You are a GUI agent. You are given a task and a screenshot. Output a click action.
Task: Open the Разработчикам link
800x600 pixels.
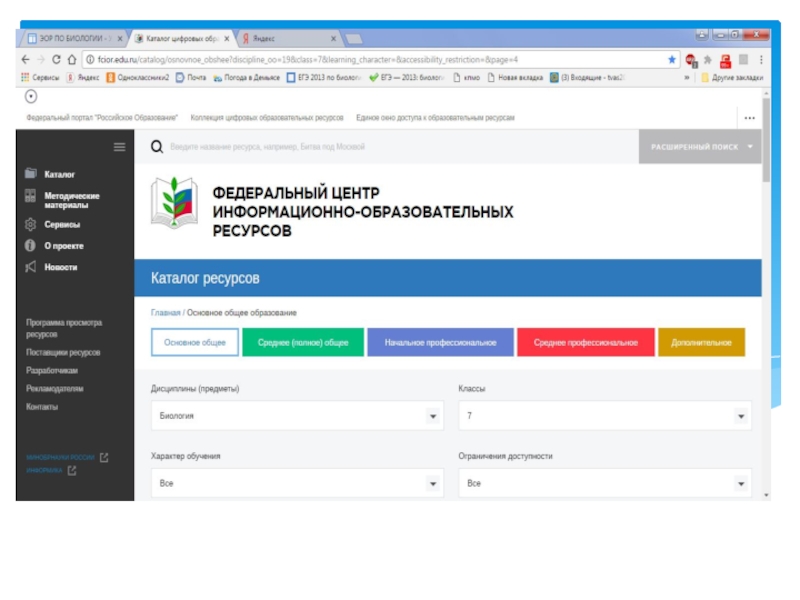(x=52, y=370)
